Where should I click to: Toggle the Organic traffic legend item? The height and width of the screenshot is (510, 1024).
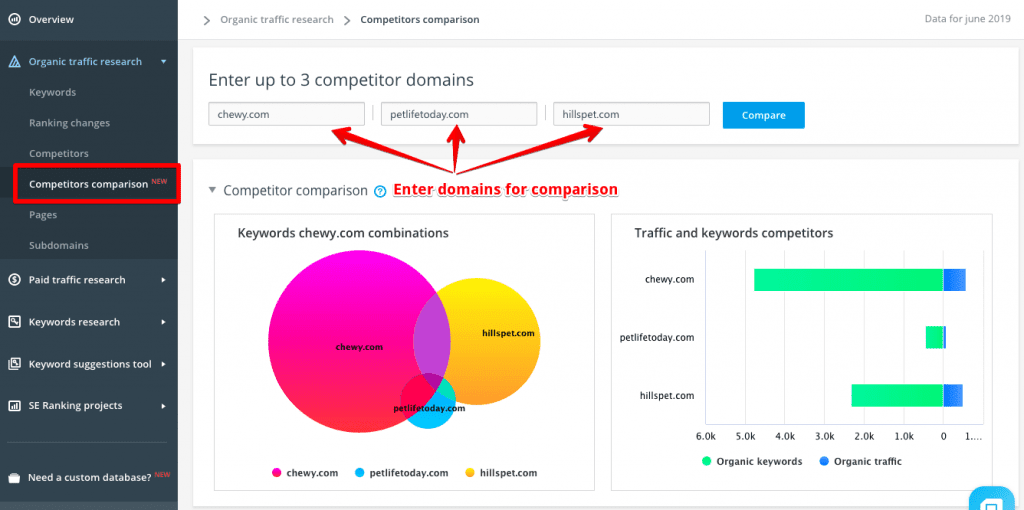coord(860,461)
